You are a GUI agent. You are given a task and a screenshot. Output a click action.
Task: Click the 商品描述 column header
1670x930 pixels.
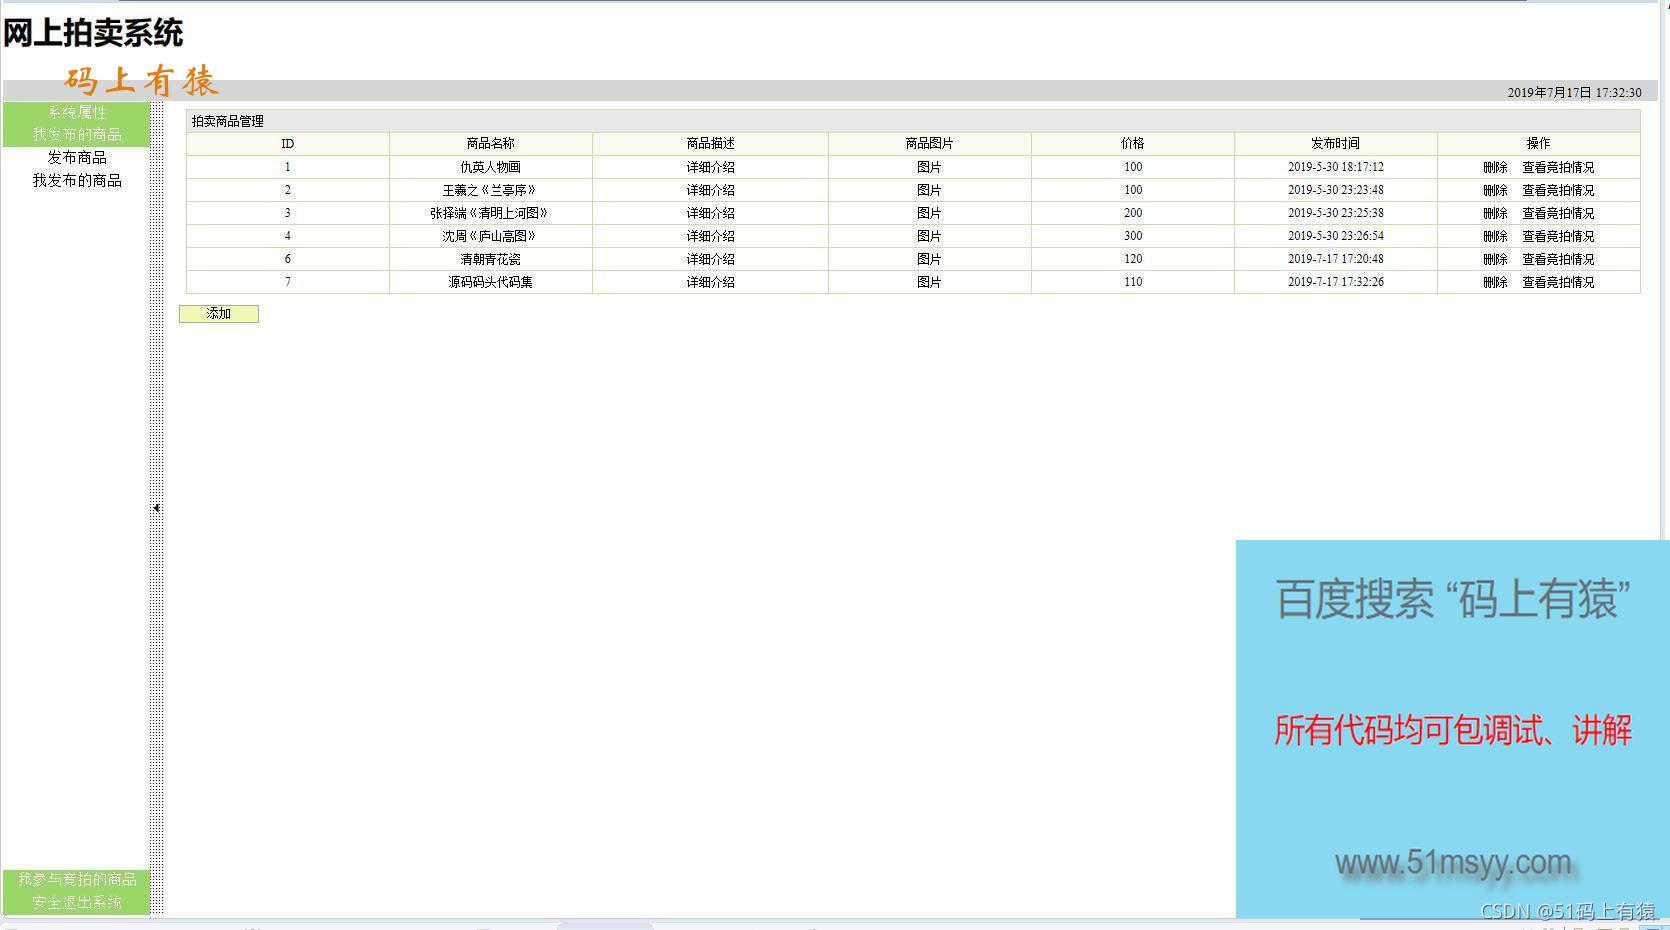[711, 144]
